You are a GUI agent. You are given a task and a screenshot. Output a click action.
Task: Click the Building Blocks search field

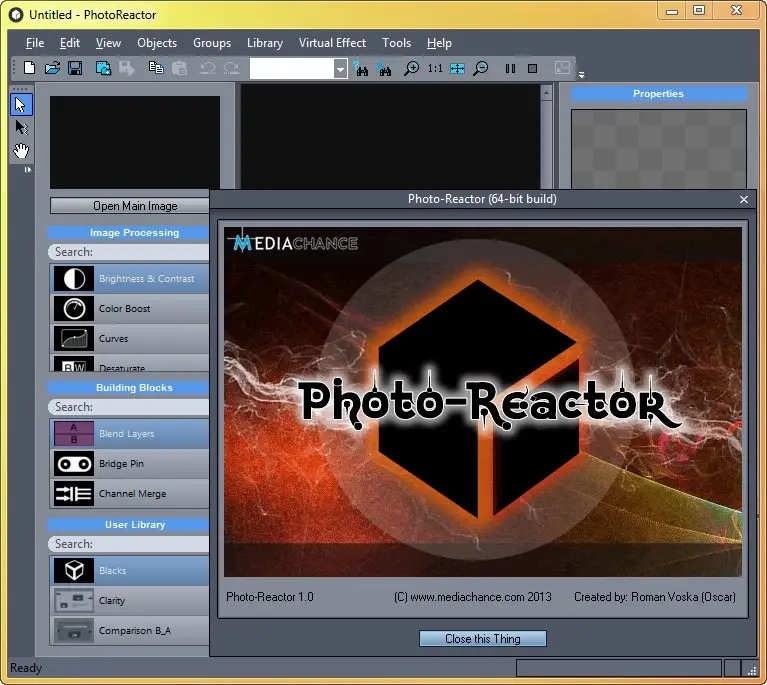(129, 407)
